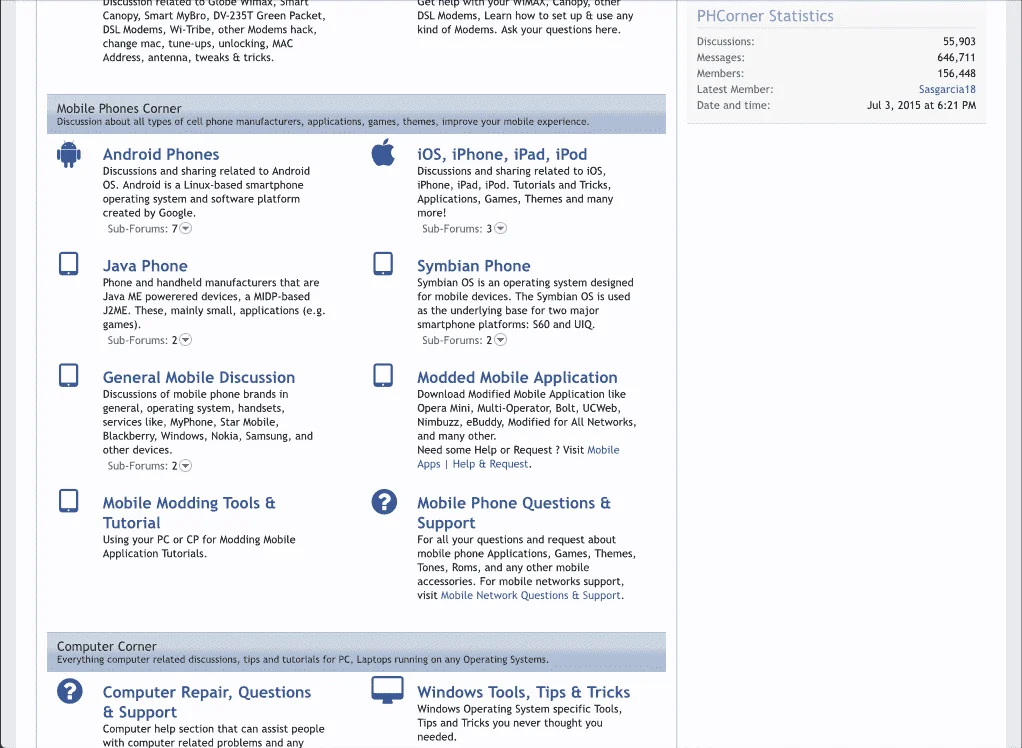Open the Modded Mobile Application forum
1022x748 pixels.
coord(518,377)
